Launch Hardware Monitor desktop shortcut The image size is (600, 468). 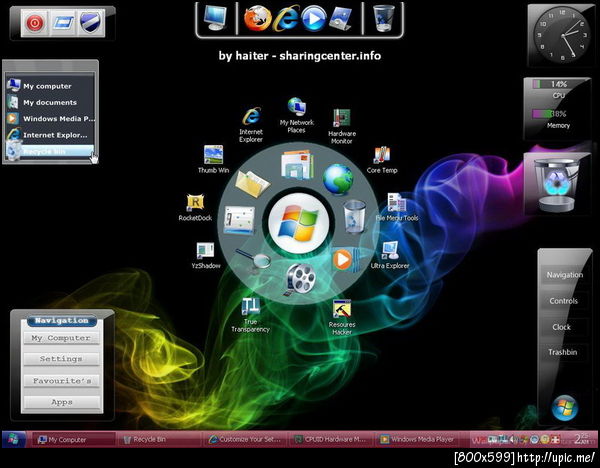pos(342,127)
